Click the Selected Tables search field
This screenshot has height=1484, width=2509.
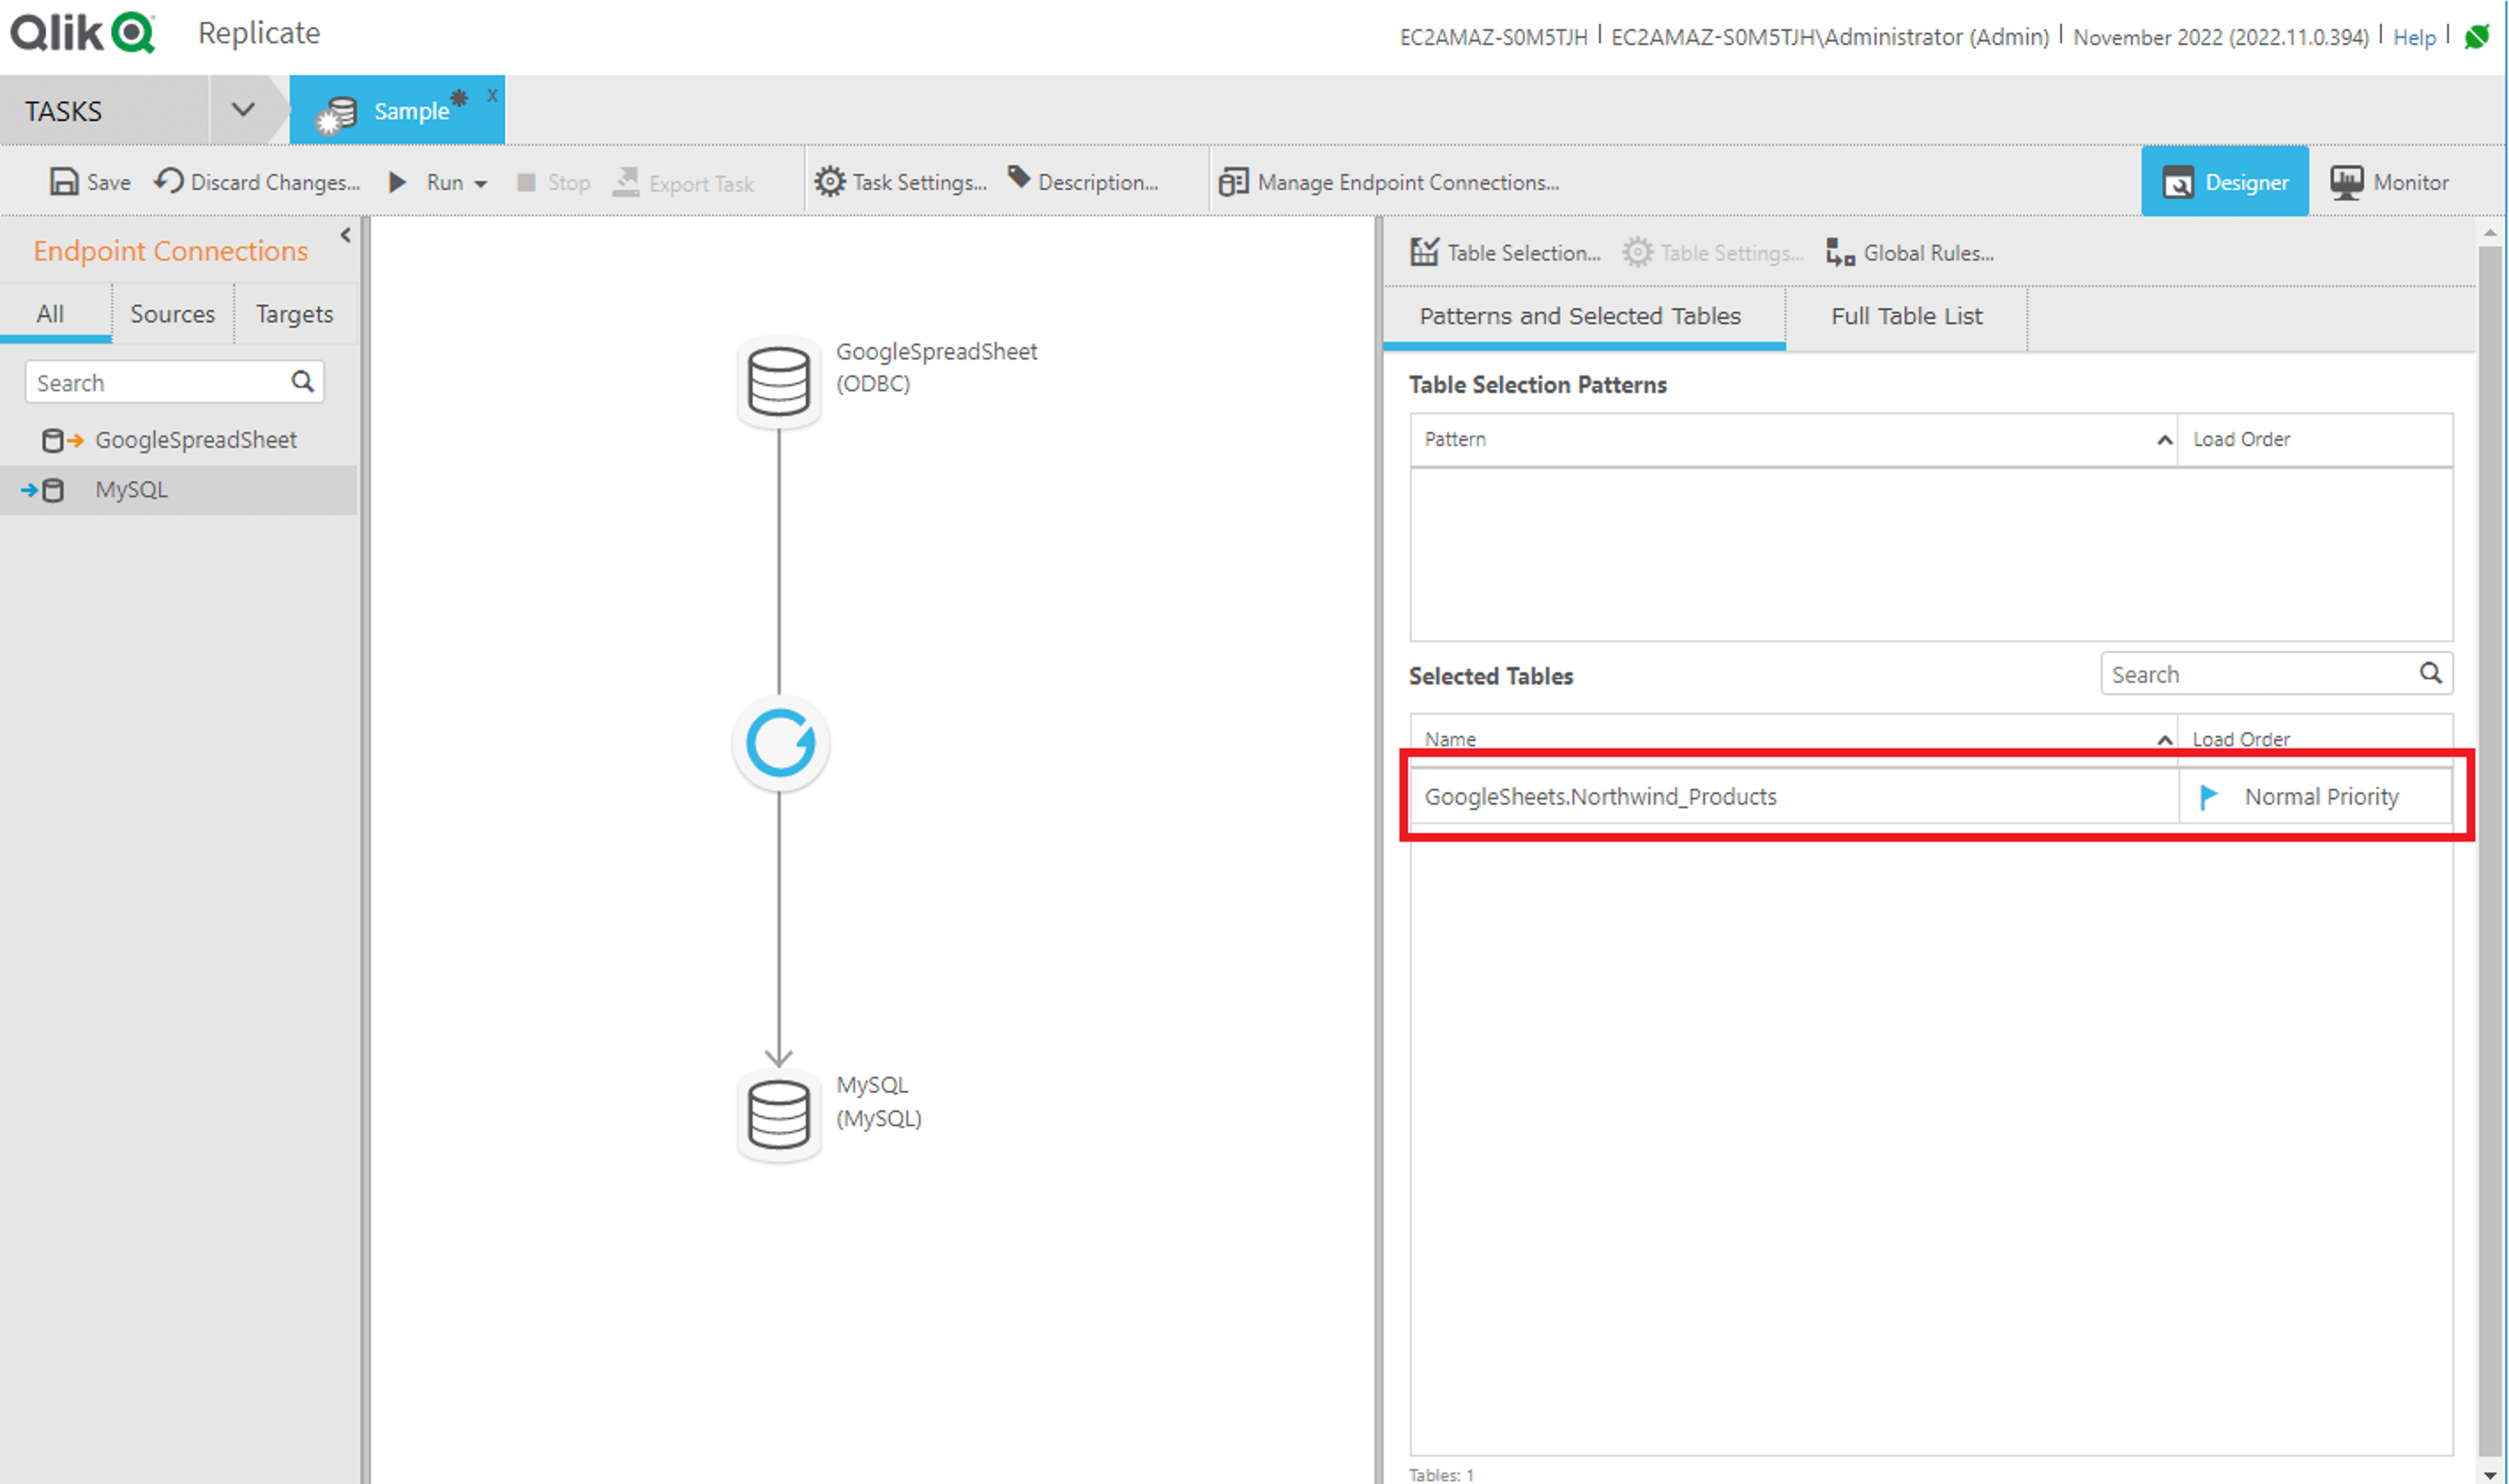pyautogui.click(x=2260, y=674)
